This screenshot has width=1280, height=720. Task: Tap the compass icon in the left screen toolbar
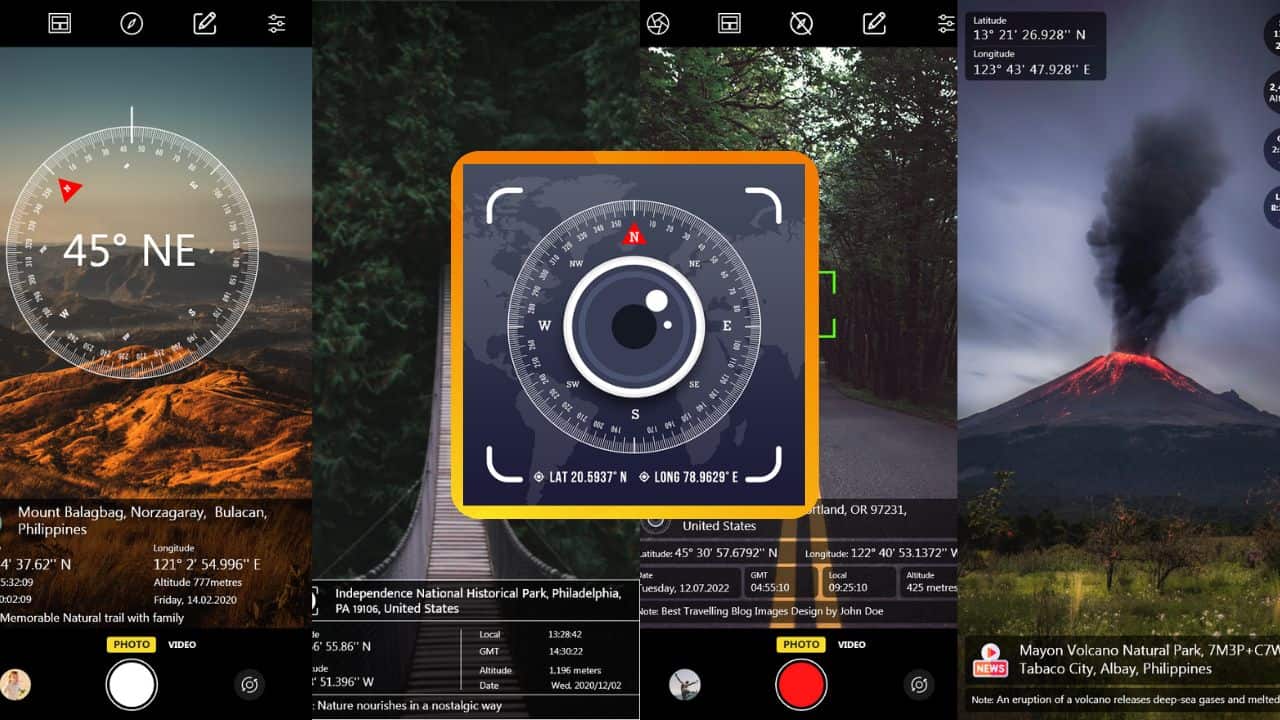(x=132, y=24)
